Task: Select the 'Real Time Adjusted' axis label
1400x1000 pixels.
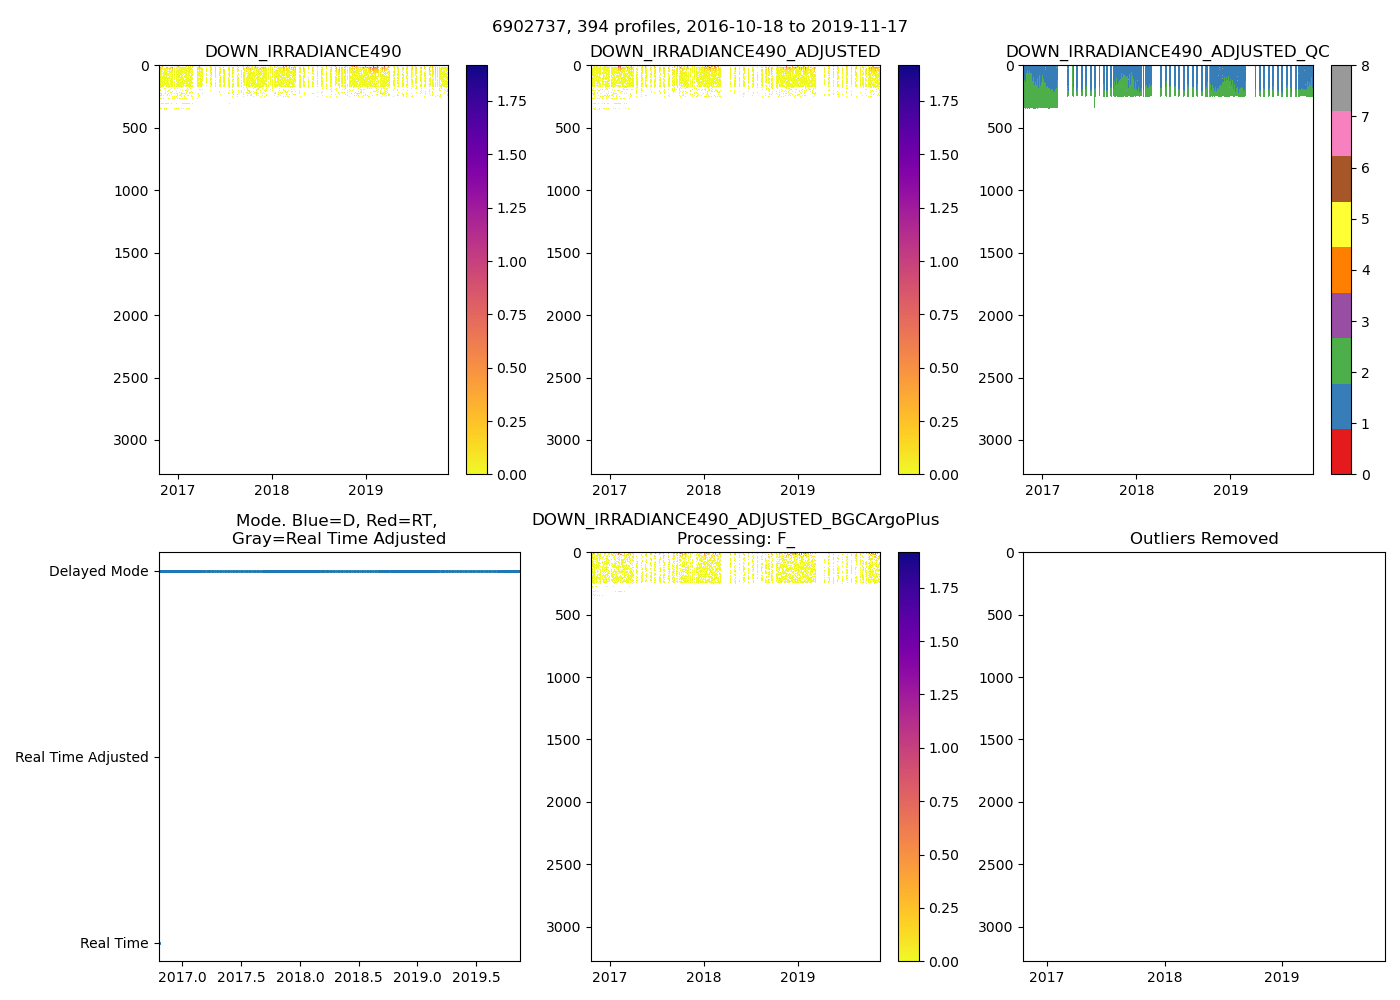Action: tap(82, 758)
